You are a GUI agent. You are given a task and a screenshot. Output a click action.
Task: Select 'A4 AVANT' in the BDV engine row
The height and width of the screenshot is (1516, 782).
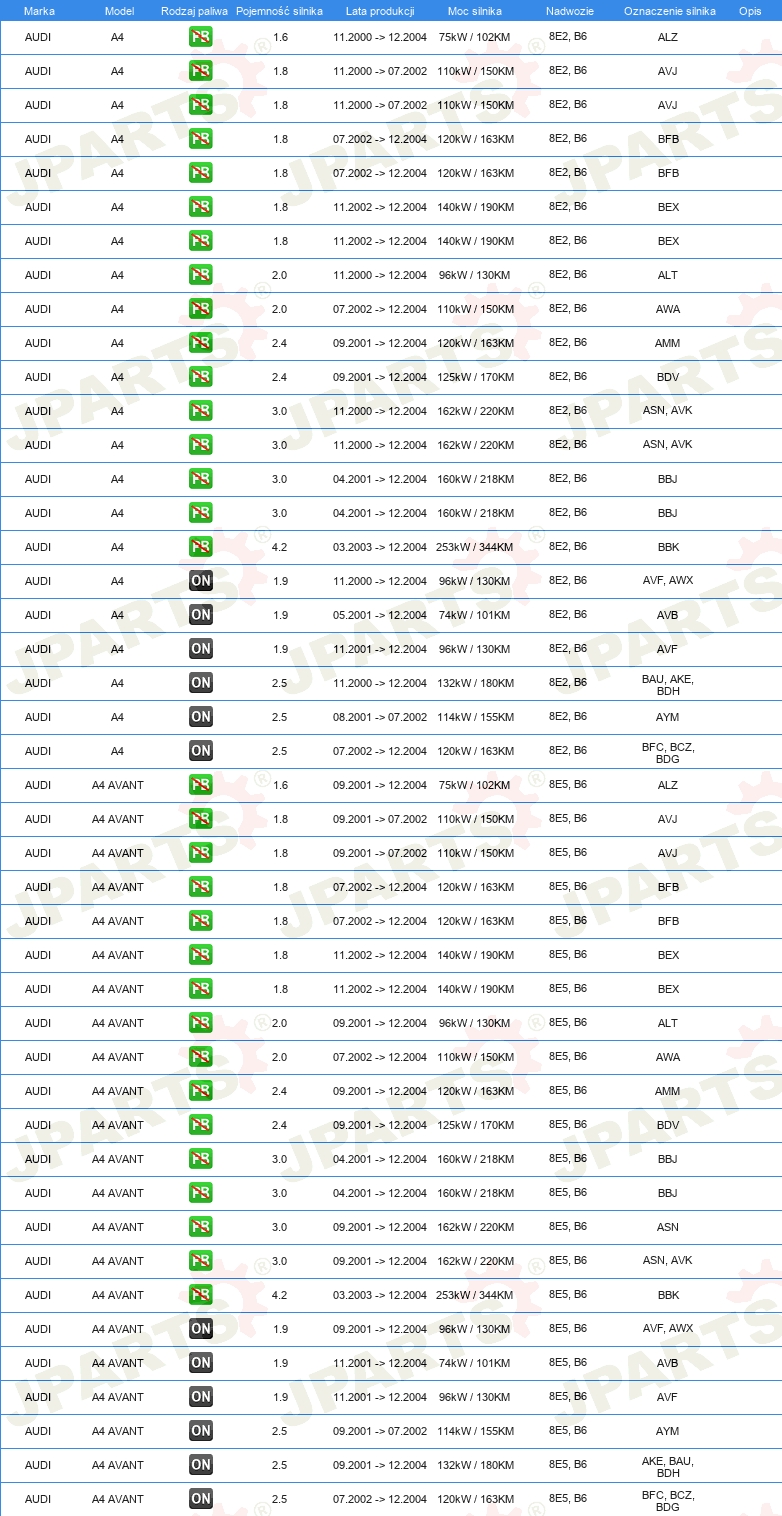pos(118,1126)
